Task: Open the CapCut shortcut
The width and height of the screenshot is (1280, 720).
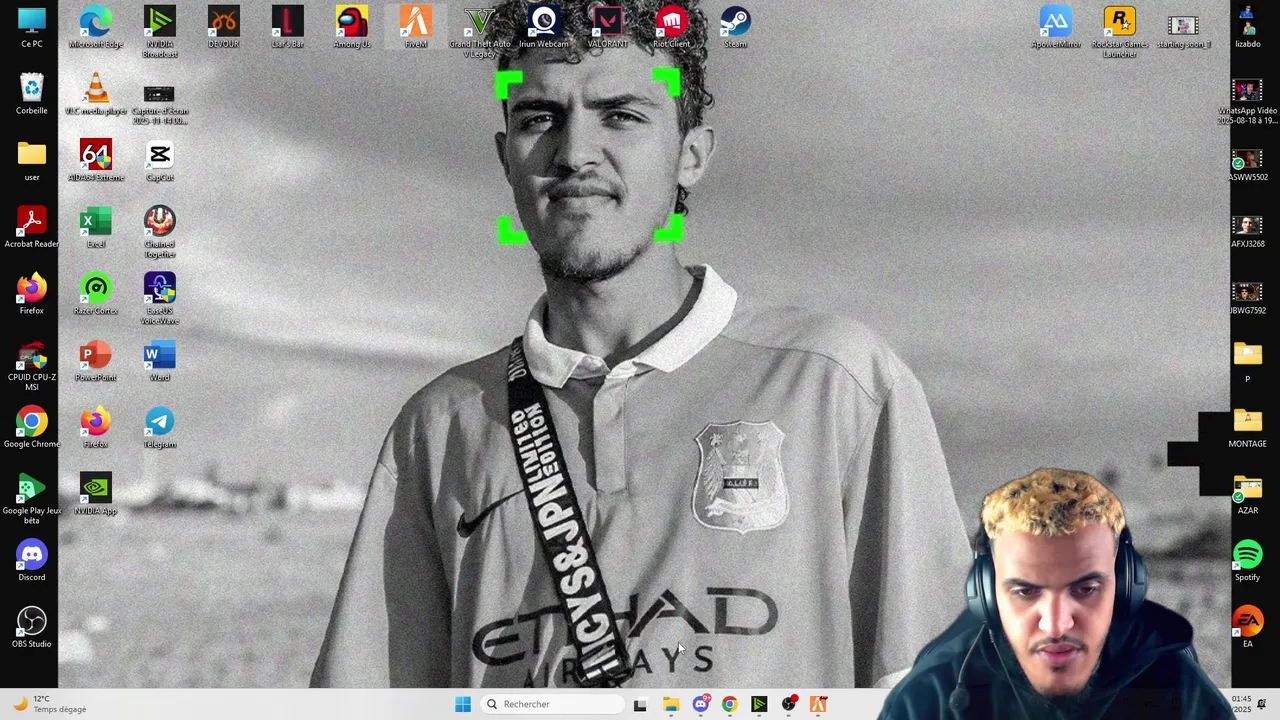Action: 159,160
